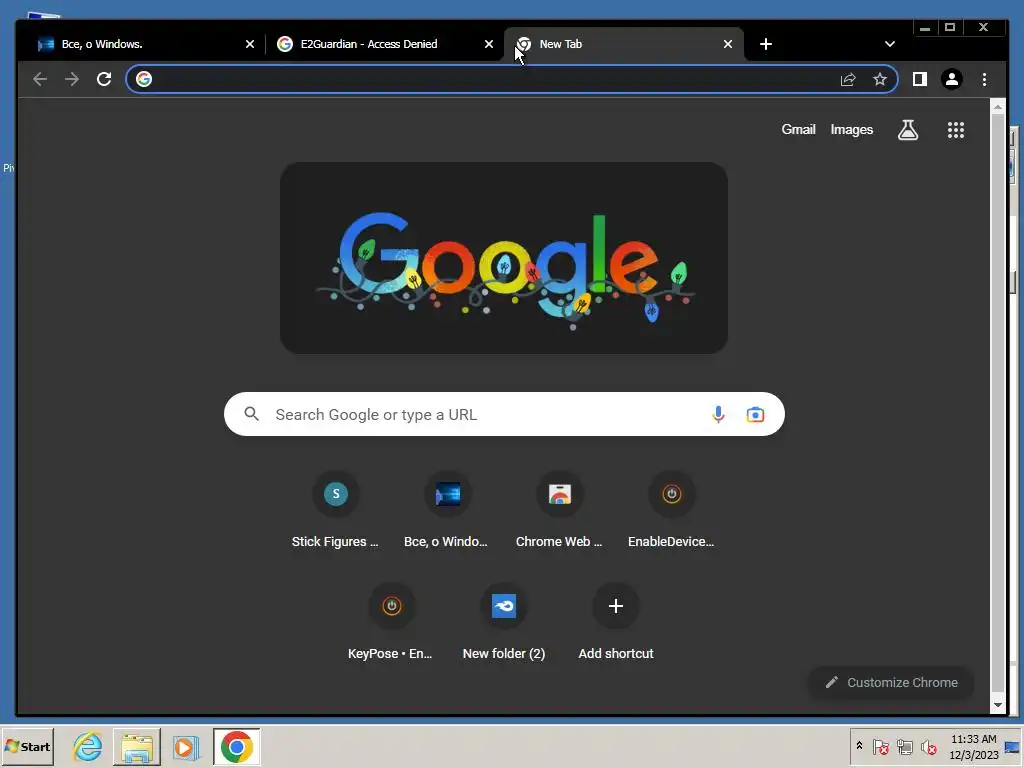The height and width of the screenshot is (768, 1024).
Task: Click the muted volume tray icon
Action: tap(928, 746)
